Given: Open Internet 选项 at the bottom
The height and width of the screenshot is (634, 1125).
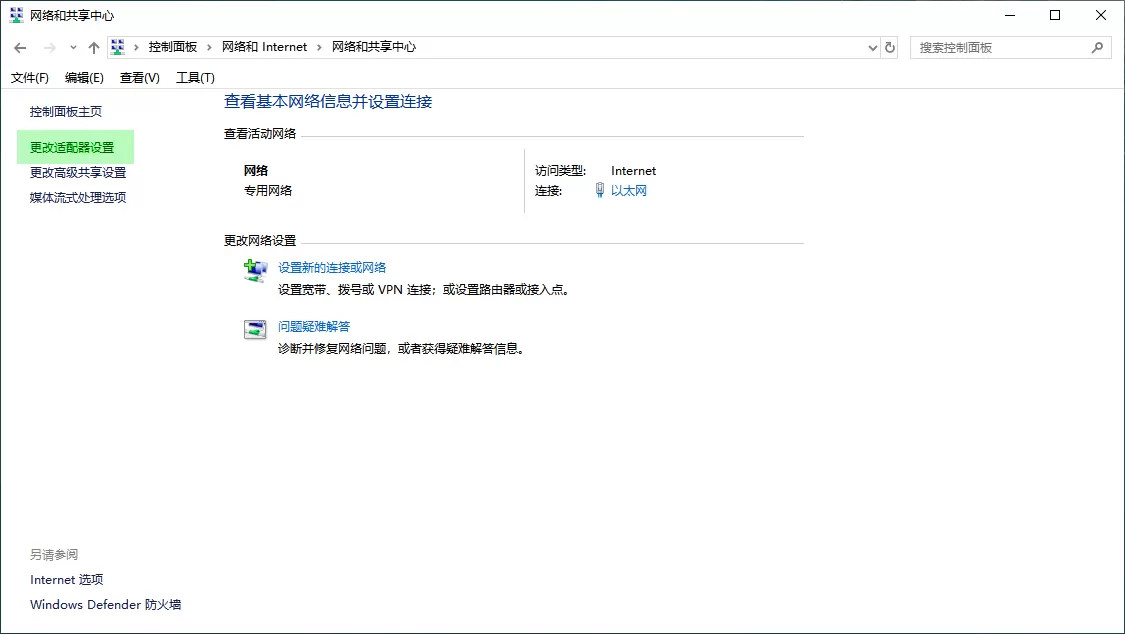Looking at the screenshot, I should [x=67, y=579].
